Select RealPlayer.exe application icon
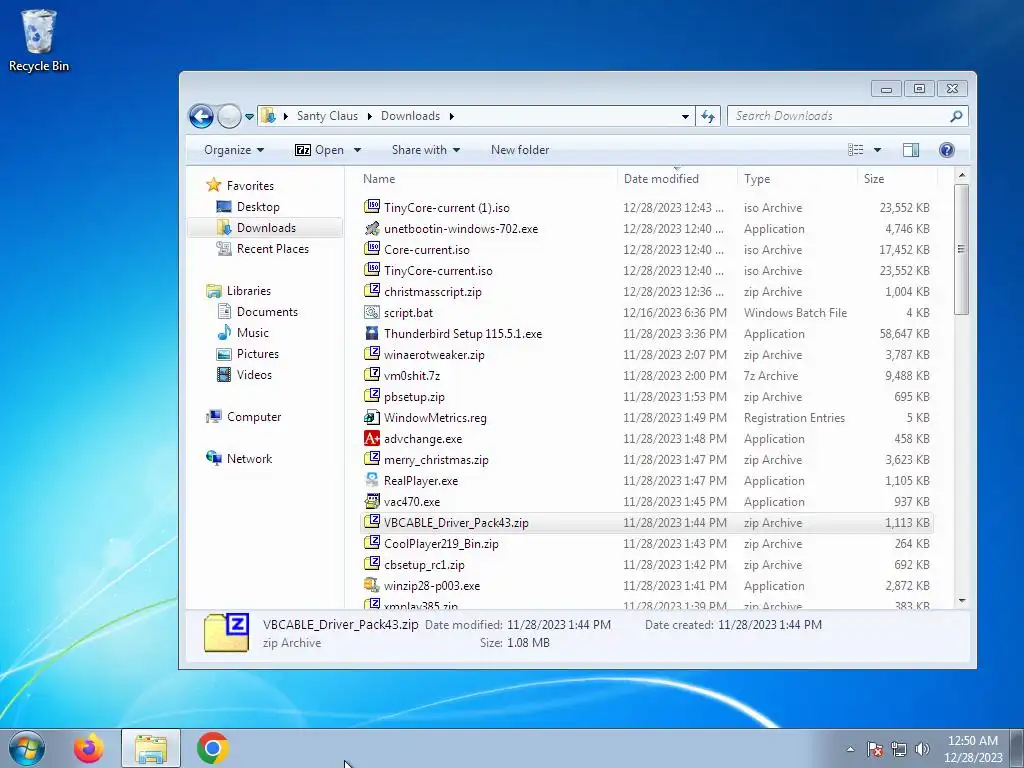Image resolution: width=1024 pixels, height=768 pixels. [x=372, y=480]
